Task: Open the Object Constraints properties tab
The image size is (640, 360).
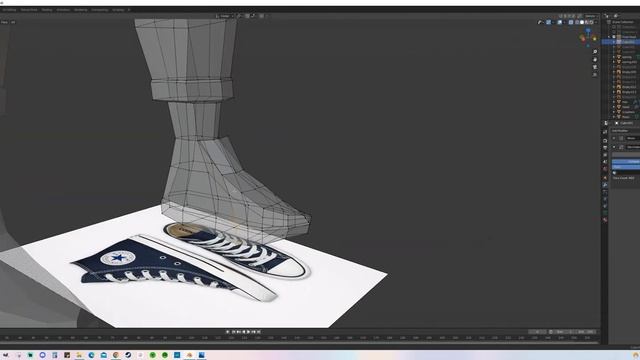Action: 605,206
